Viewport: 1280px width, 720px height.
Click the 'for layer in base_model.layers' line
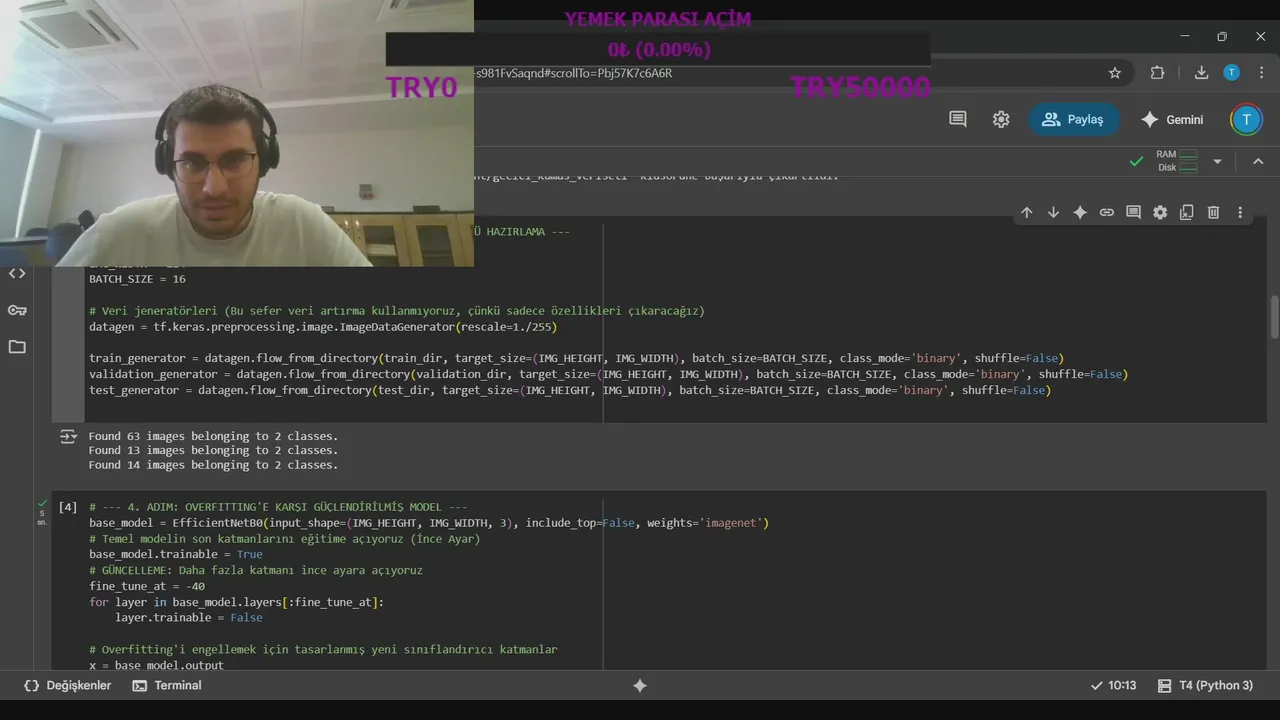[236, 602]
